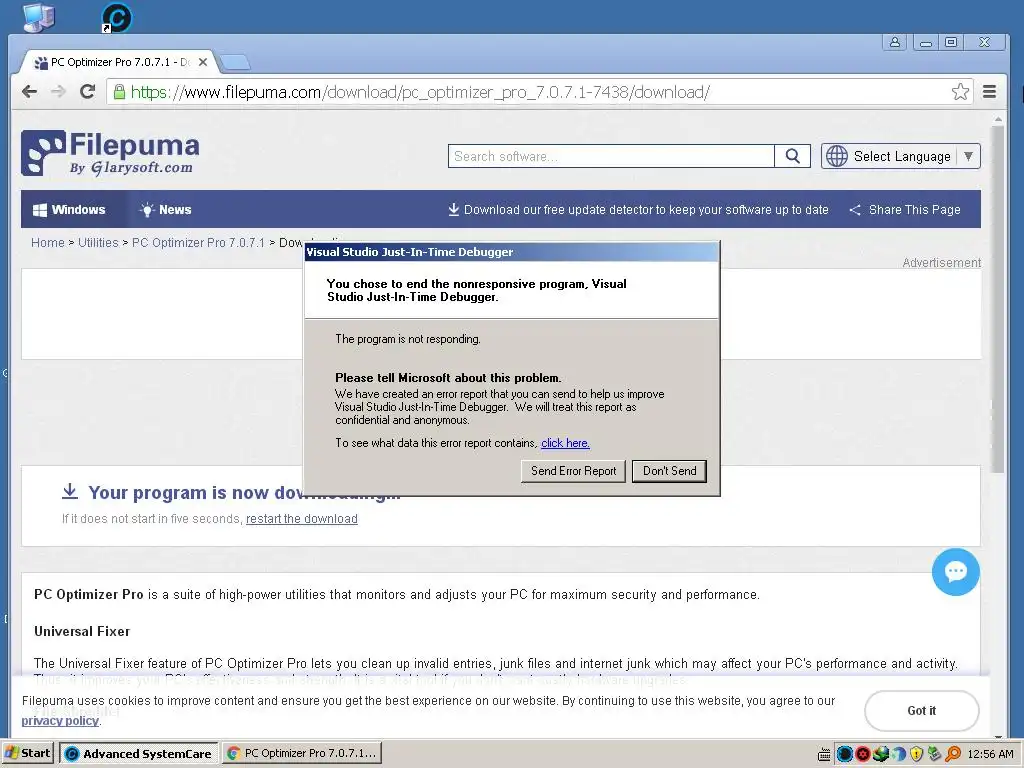The height and width of the screenshot is (768, 1024).
Task: Click Download our free update detector link
Action: (x=638, y=210)
